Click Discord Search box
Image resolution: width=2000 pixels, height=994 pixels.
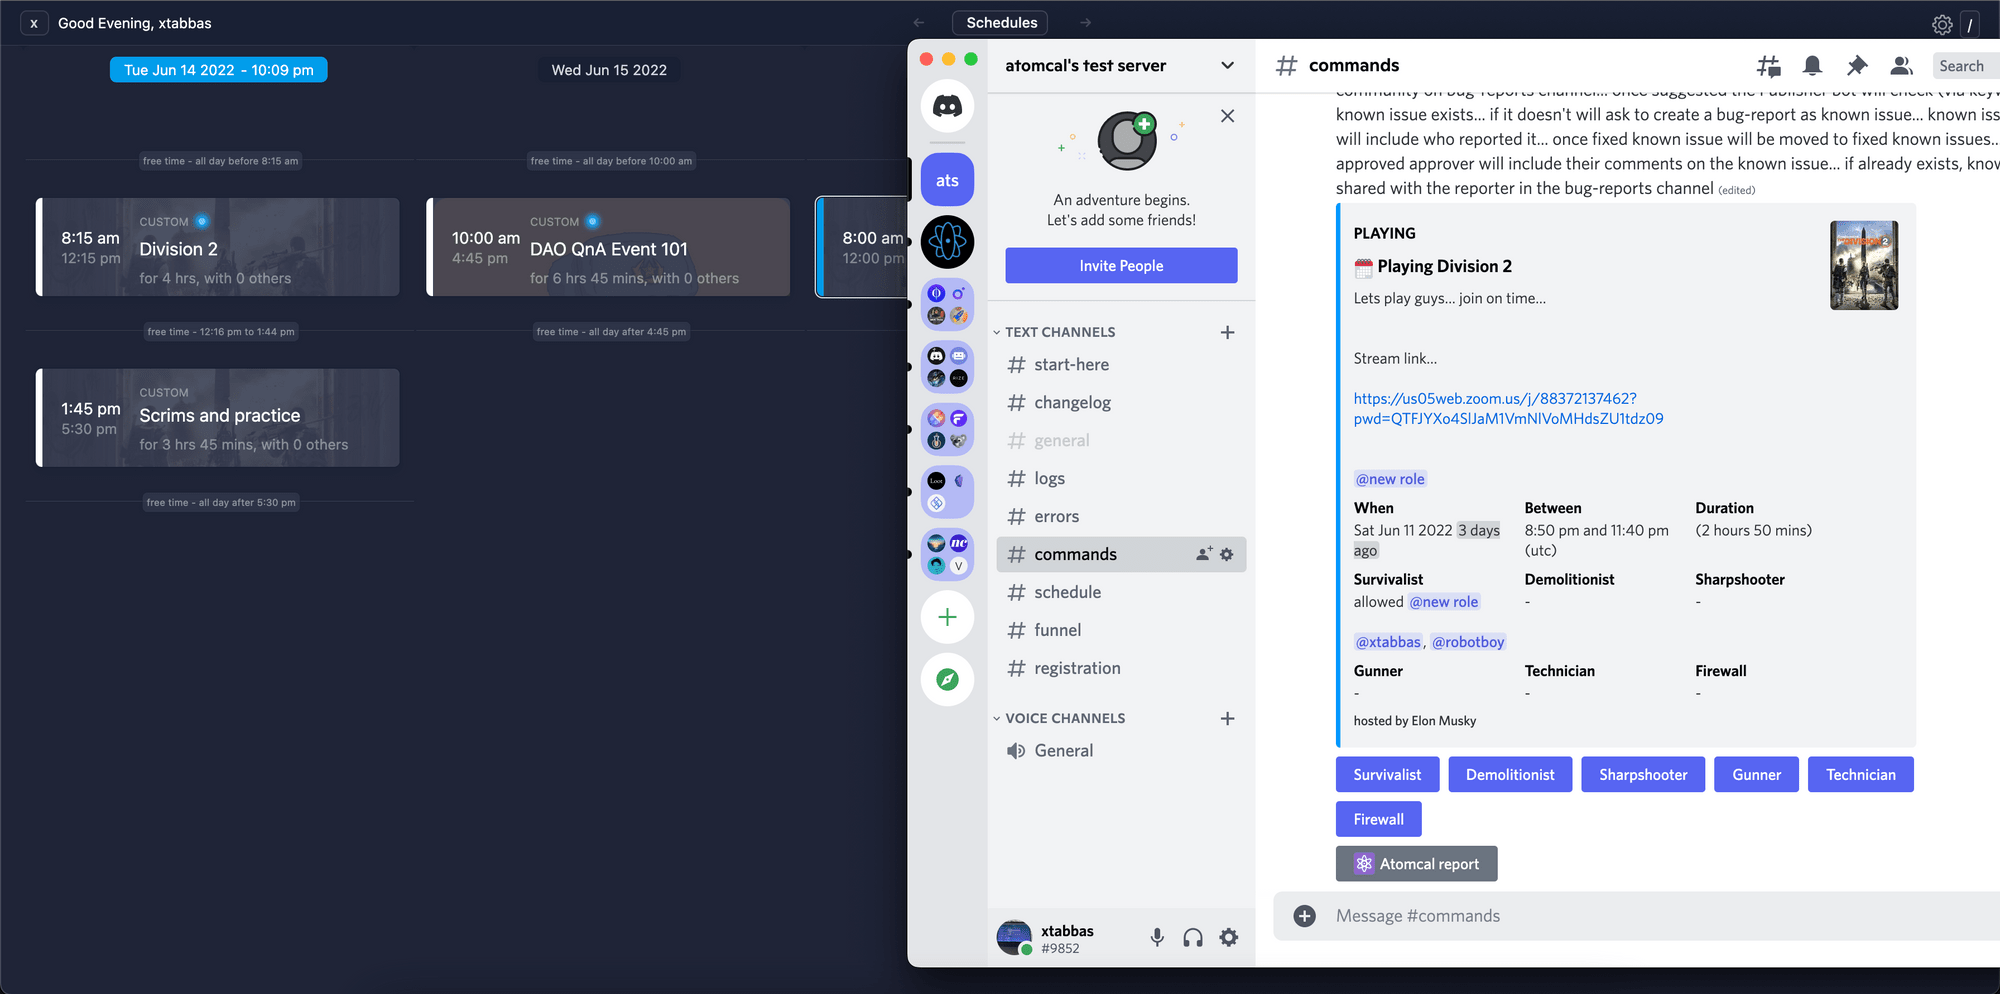click(1965, 66)
